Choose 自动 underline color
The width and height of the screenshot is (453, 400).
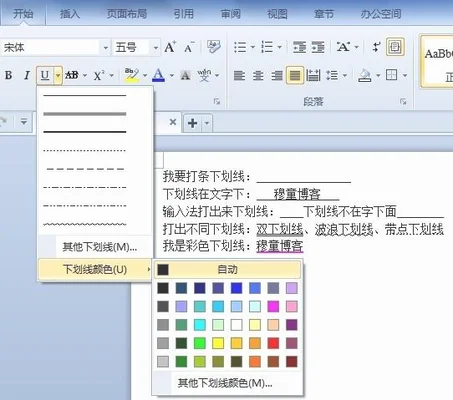(228, 269)
